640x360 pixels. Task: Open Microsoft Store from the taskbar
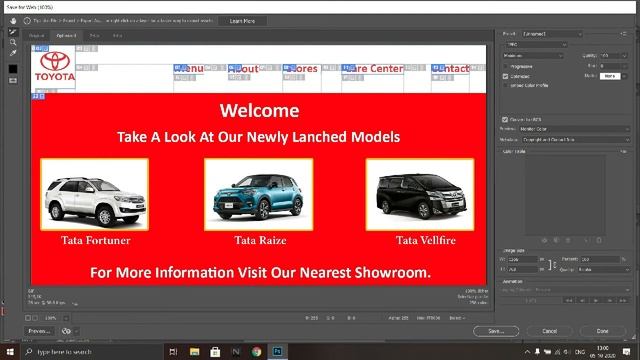215,351
